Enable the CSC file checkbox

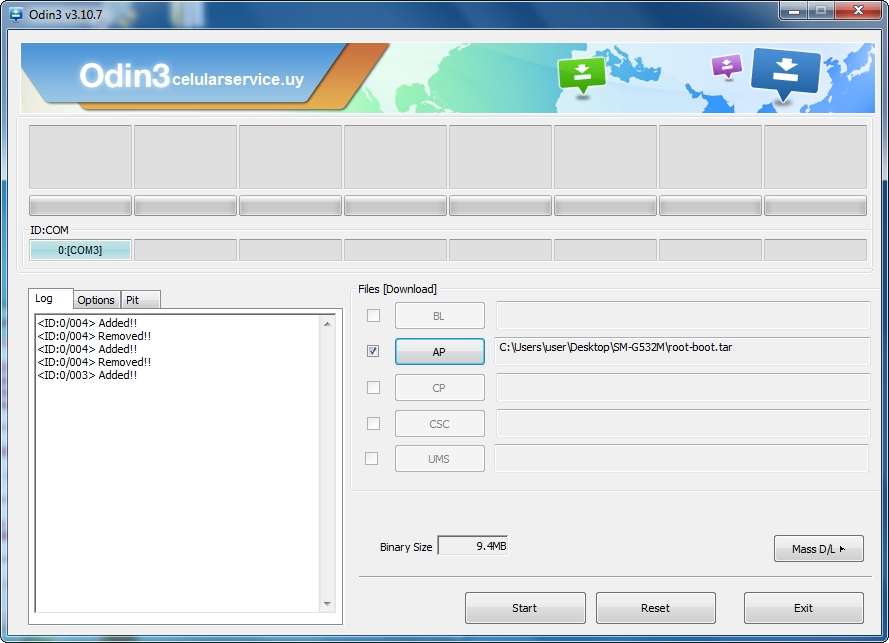point(373,423)
